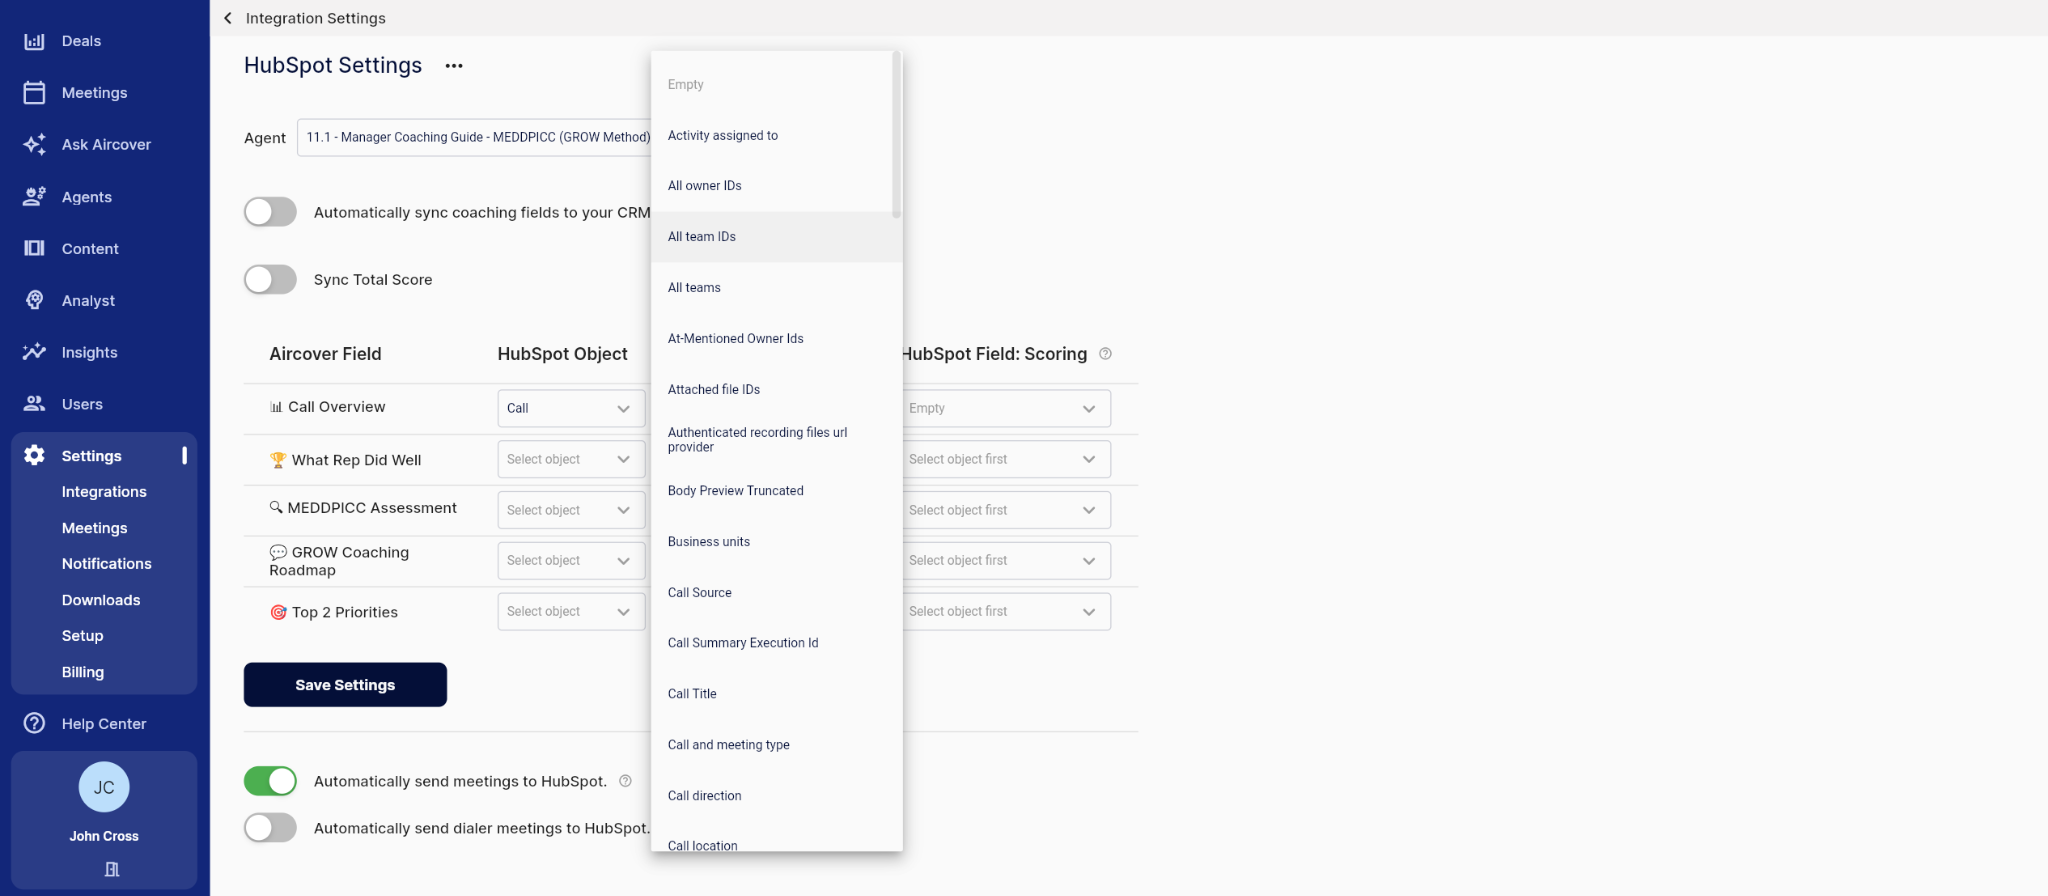This screenshot has width=2048, height=896.
Task: Click info icon after send meetings to HubSpot
Action: tap(625, 781)
